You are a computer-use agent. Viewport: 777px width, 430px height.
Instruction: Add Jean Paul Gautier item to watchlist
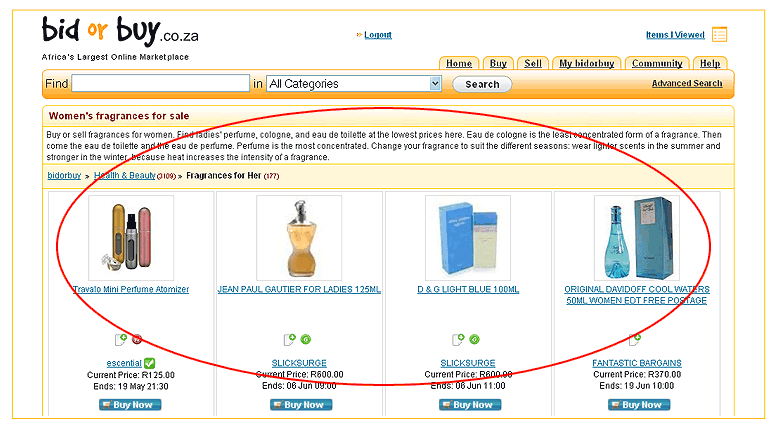pyautogui.click(x=289, y=339)
